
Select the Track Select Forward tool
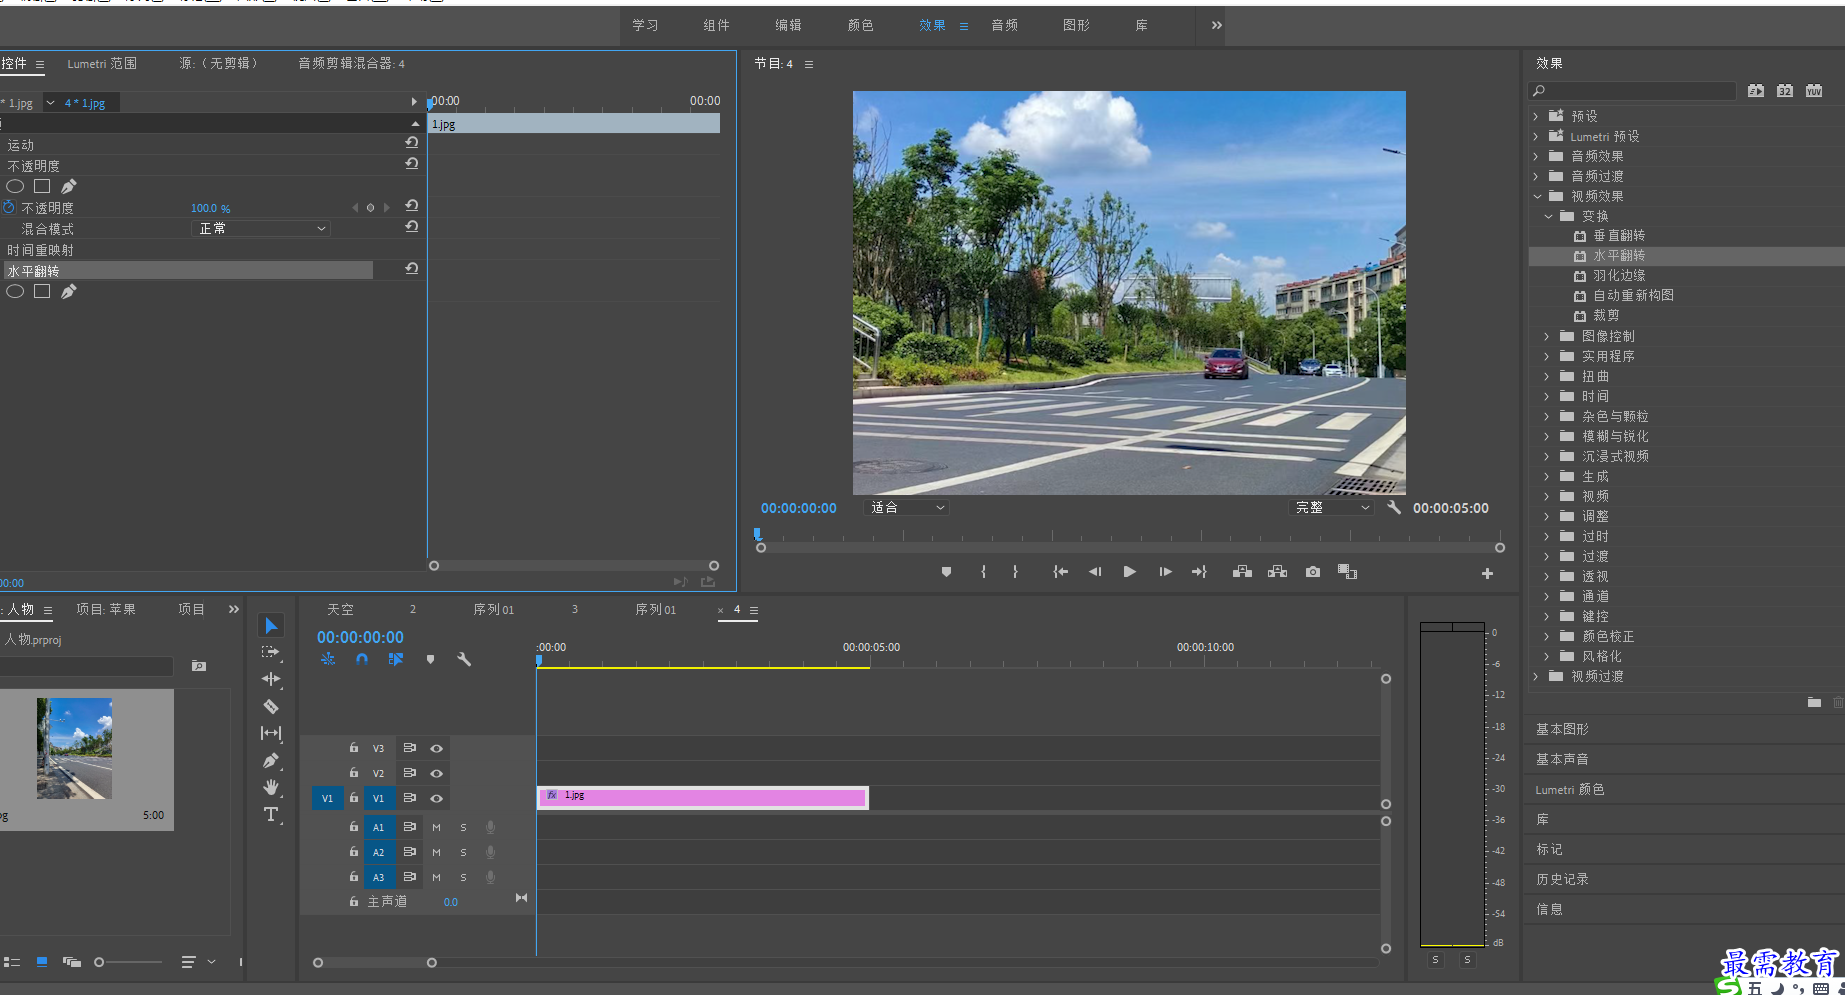point(271,652)
